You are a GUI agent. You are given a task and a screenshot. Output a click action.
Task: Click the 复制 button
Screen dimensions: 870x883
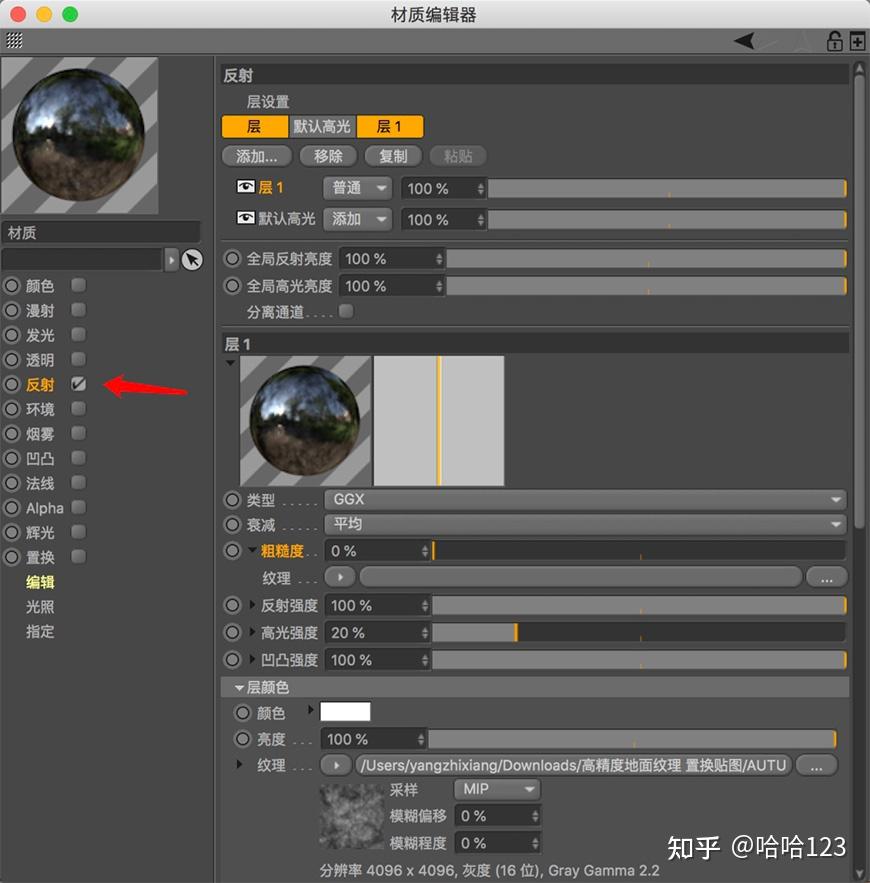coord(392,156)
